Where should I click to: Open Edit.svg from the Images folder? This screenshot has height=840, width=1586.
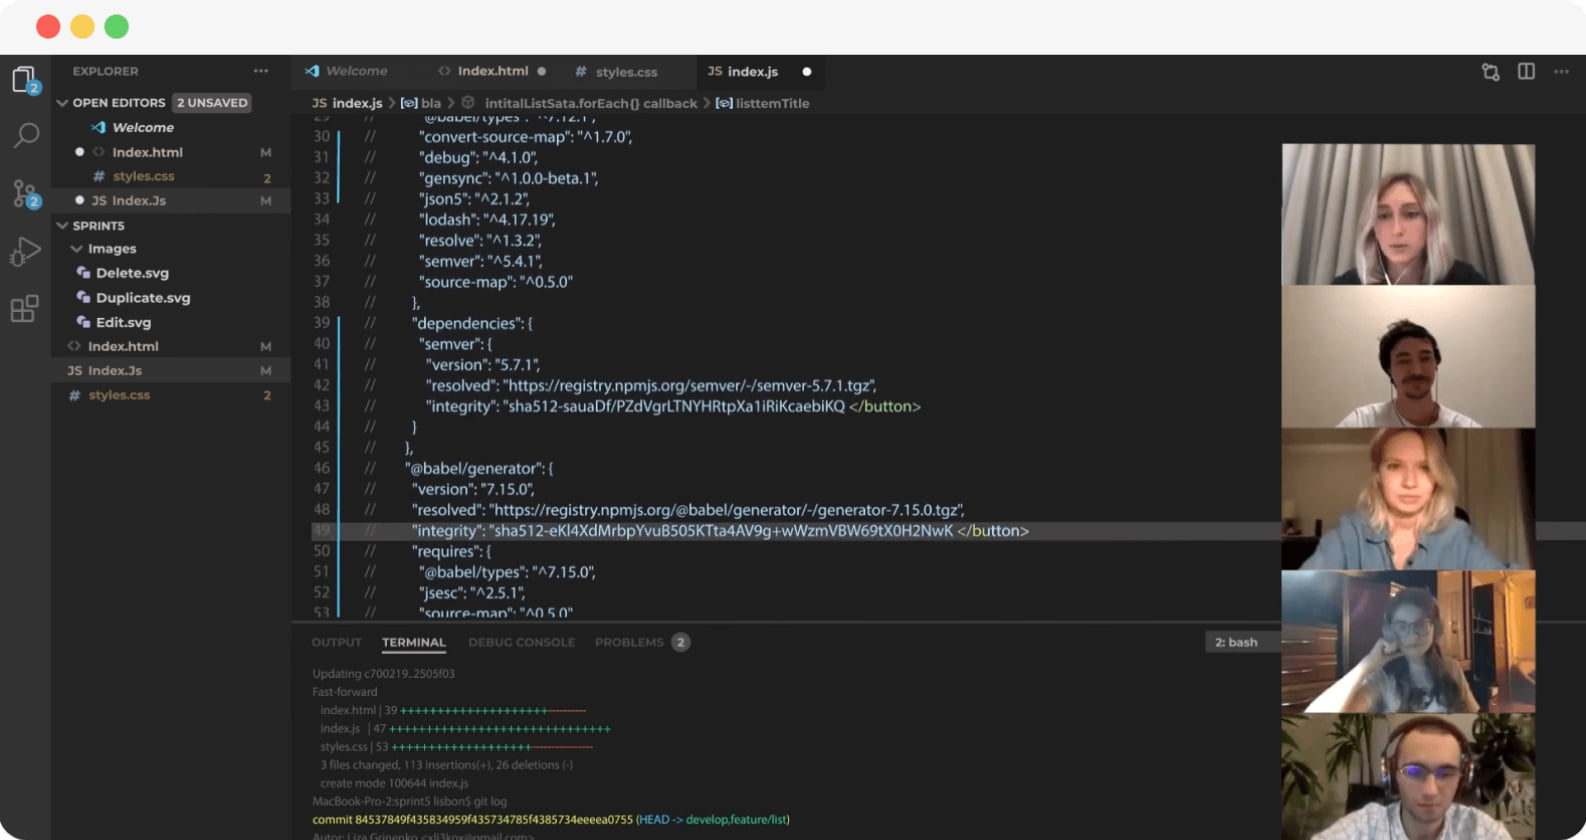[x=123, y=322]
